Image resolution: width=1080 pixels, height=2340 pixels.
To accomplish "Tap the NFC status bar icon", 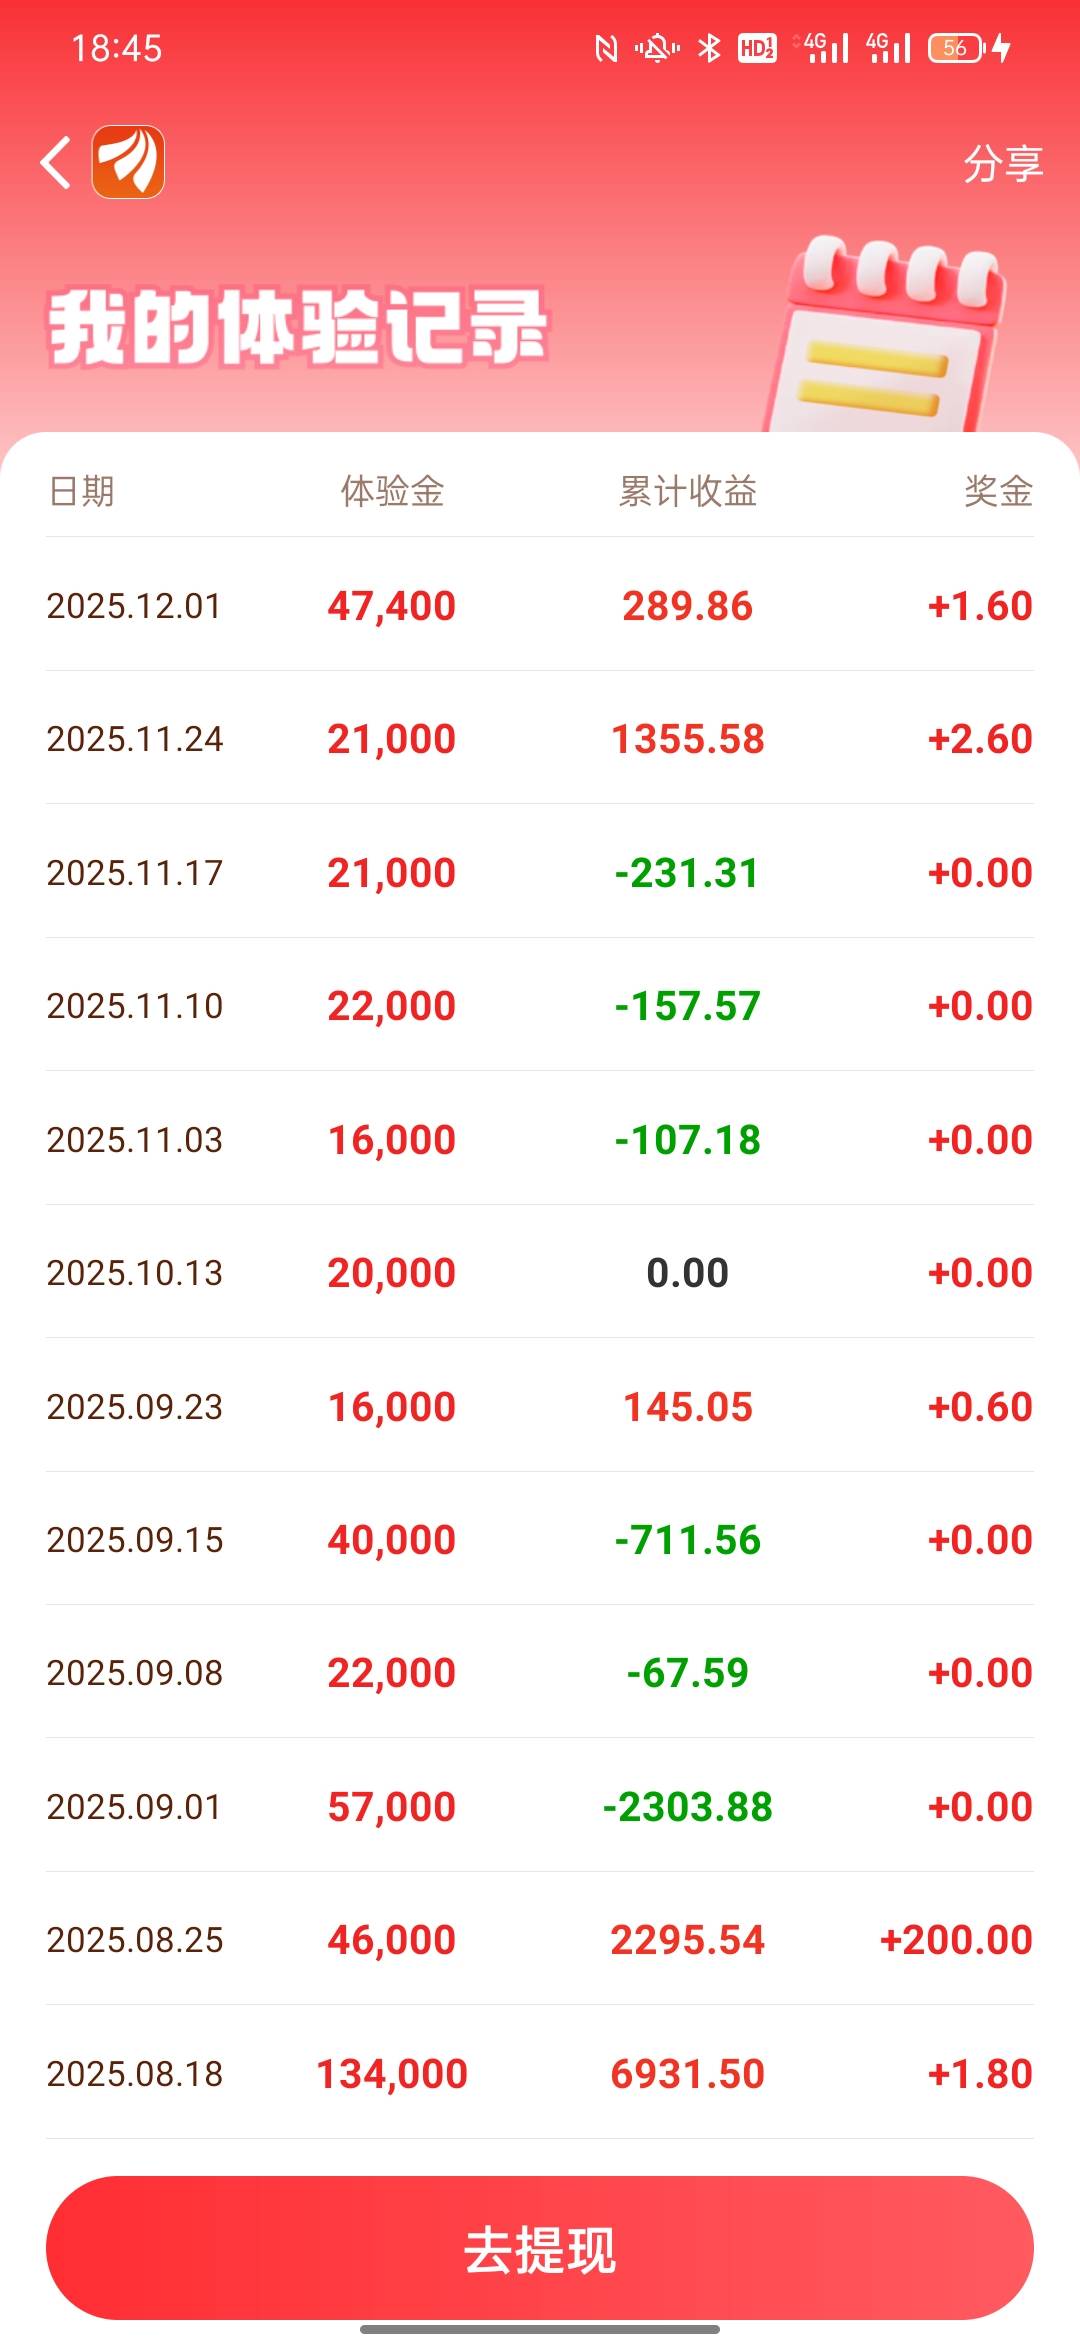I will point(606,47).
